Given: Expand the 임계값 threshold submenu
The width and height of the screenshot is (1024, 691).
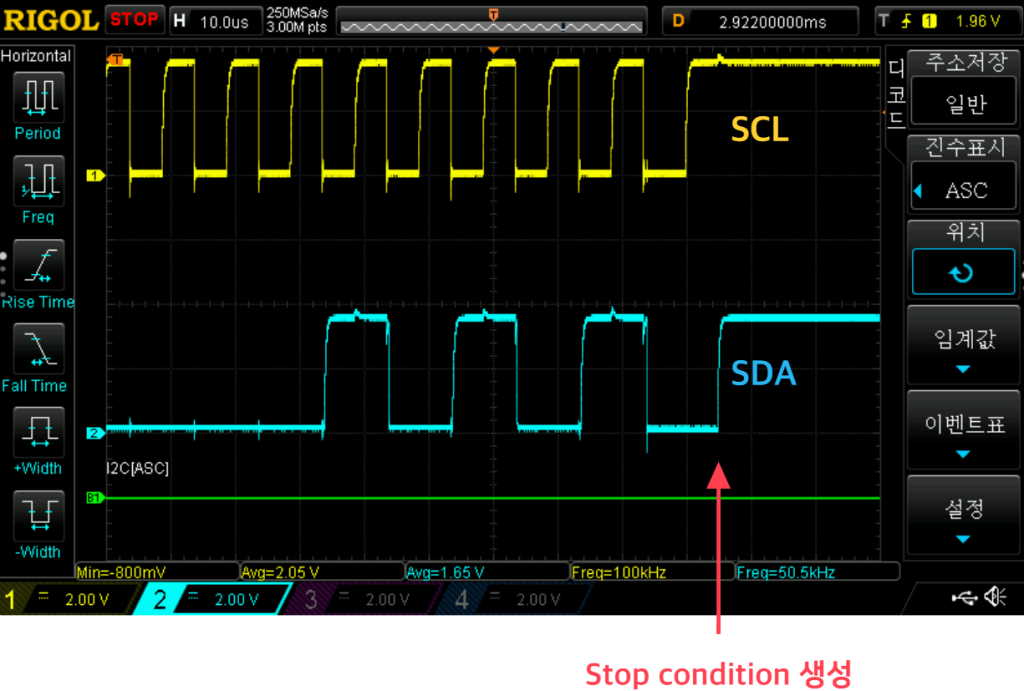Looking at the screenshot, I should click(963, 345).
